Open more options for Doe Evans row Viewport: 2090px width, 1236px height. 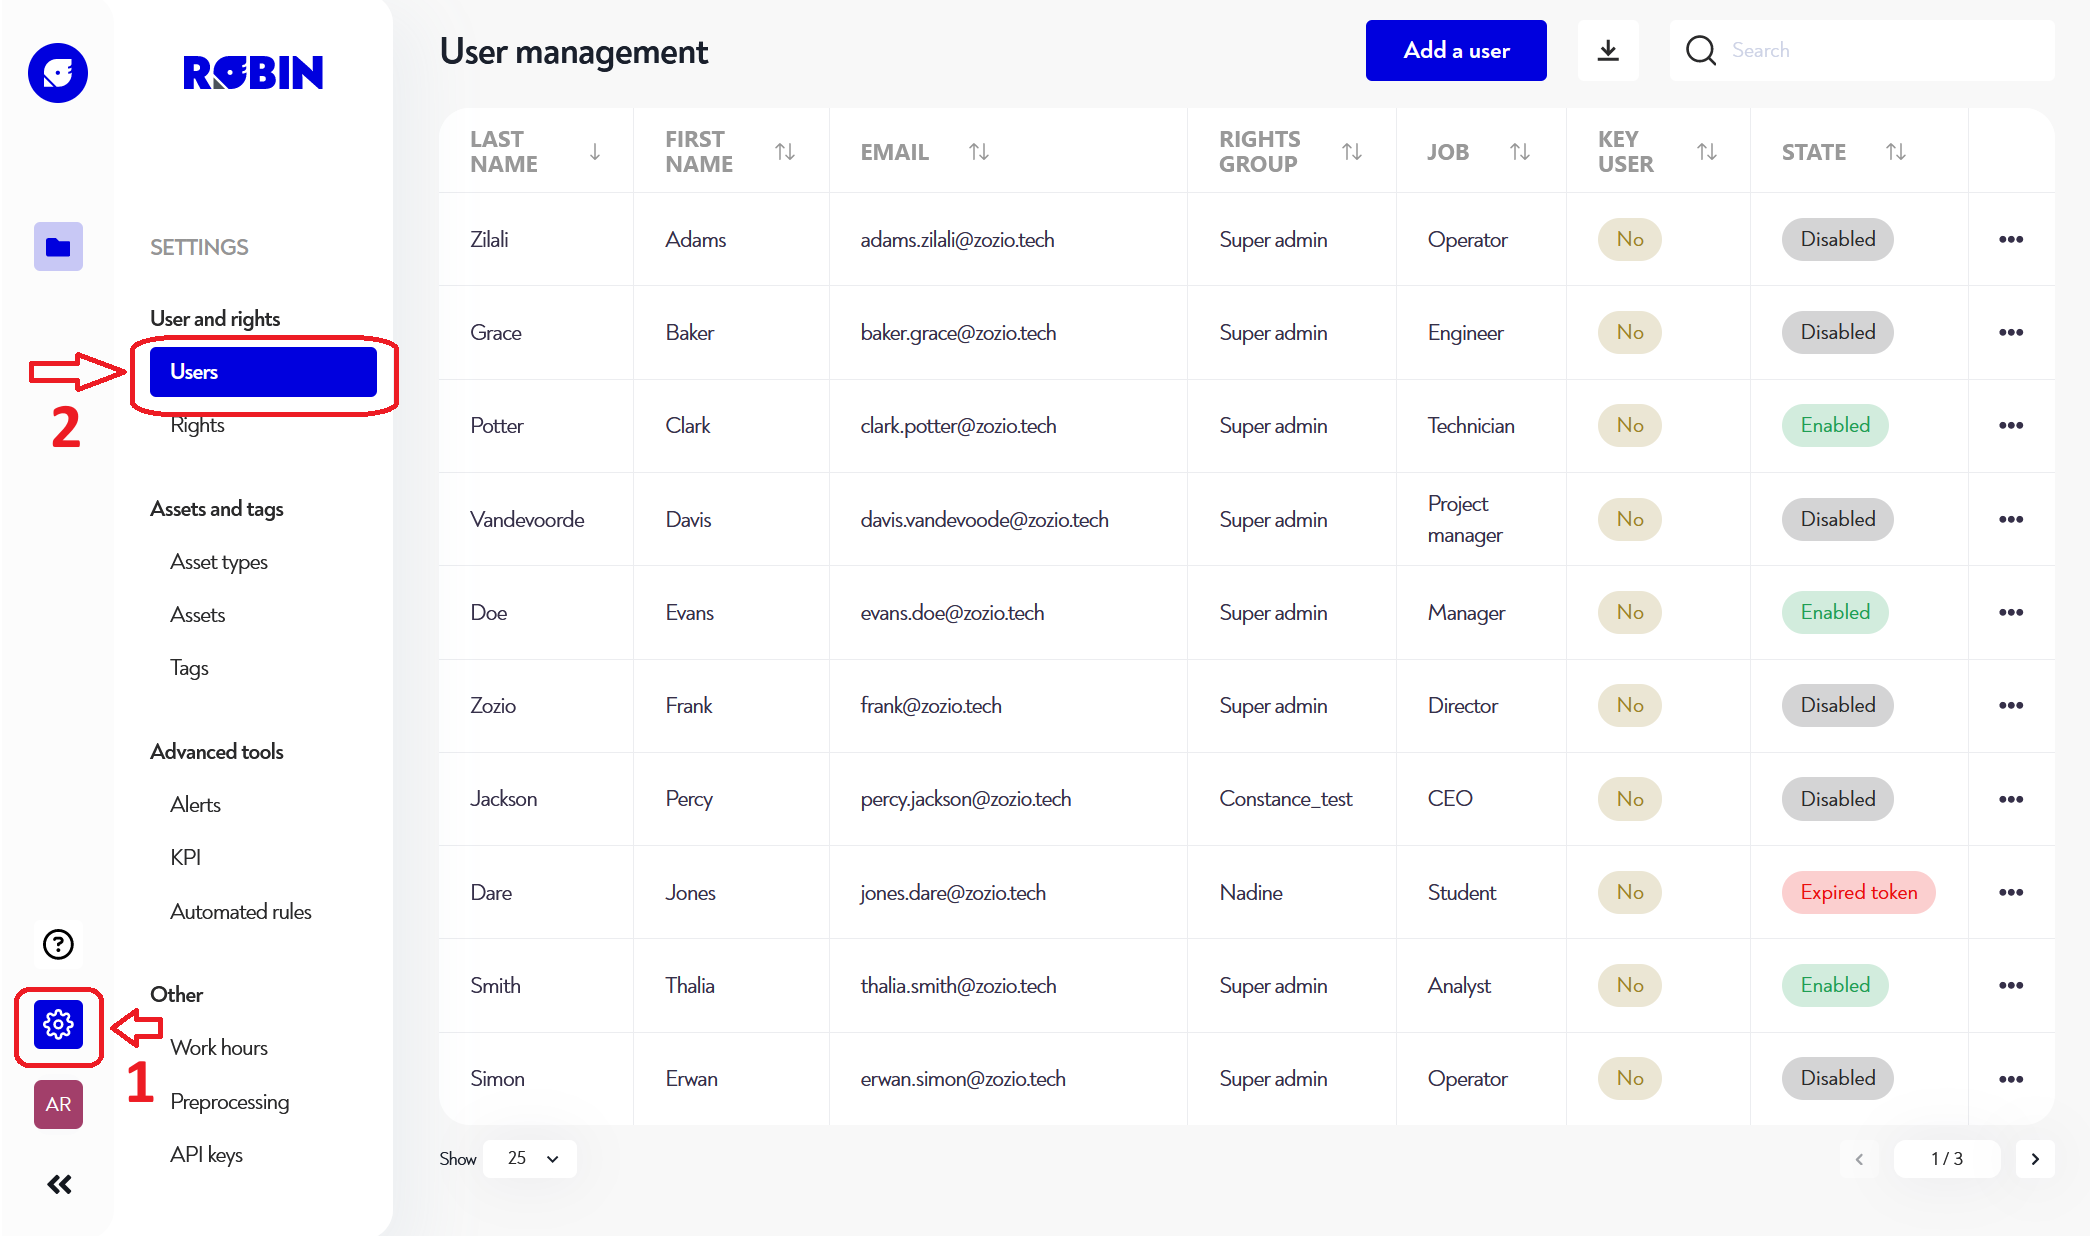(x=2011, y=612)
